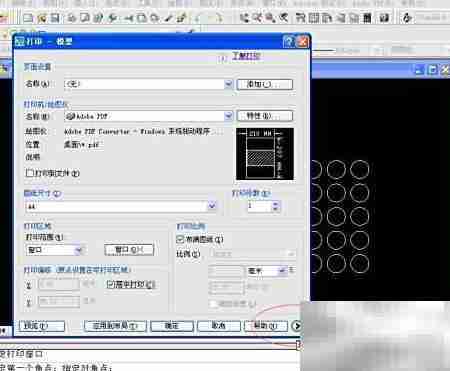
Task: Open the QuickCalc calculator icon
Action: click(367, 18)
